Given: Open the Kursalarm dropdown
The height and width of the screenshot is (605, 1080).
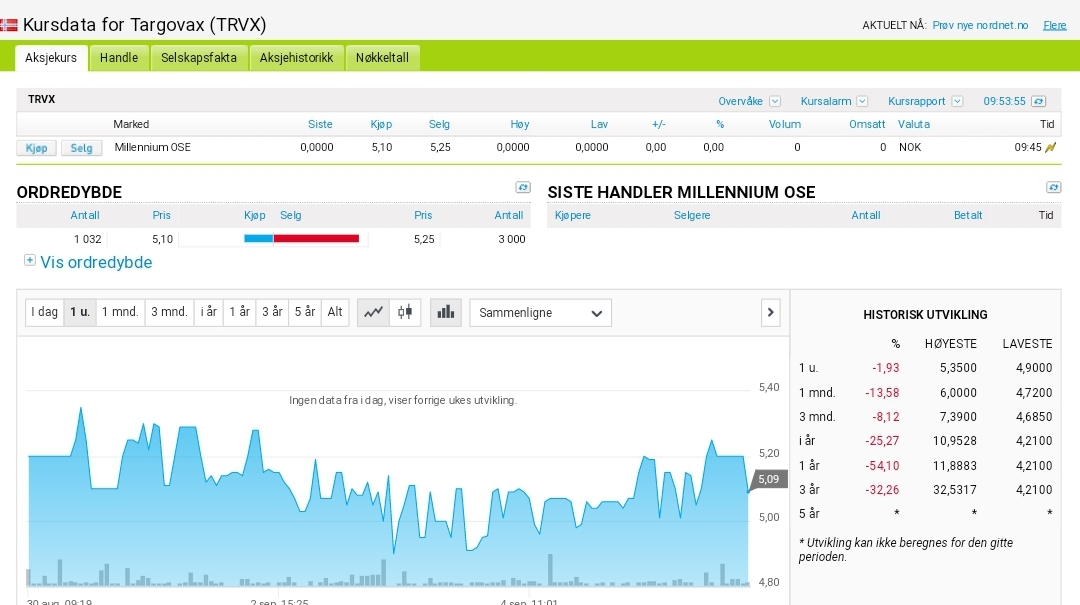Looking at the screenshot, I should (x=862, y=101).
